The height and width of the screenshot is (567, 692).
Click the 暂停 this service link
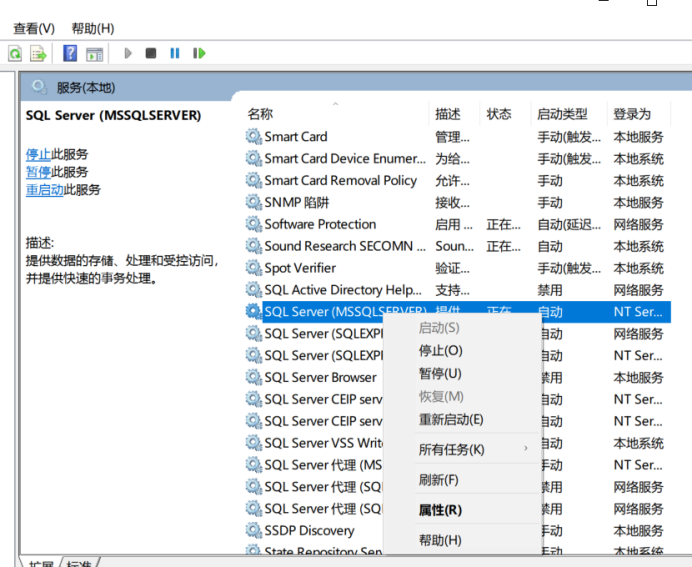click(x=38, y=172)
